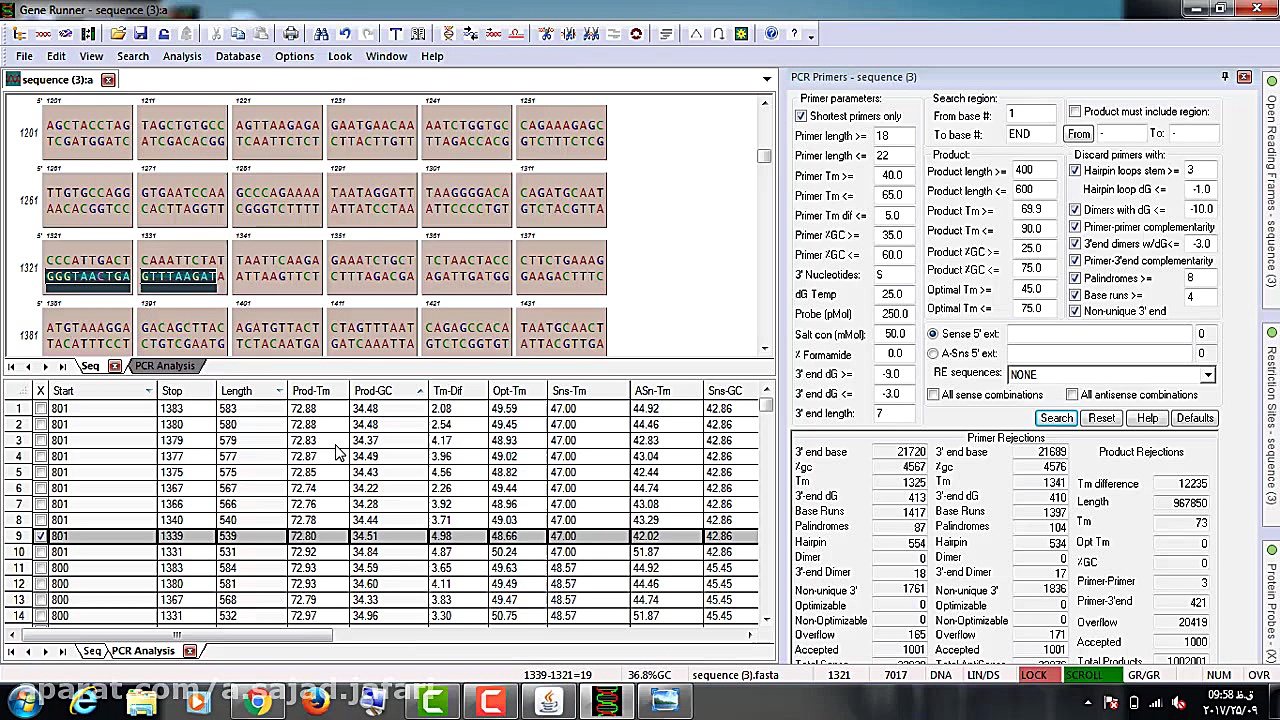Toggle Palindromes checkbox
The width and height of the screenshot is (1280, 720).
(1075, 278)
